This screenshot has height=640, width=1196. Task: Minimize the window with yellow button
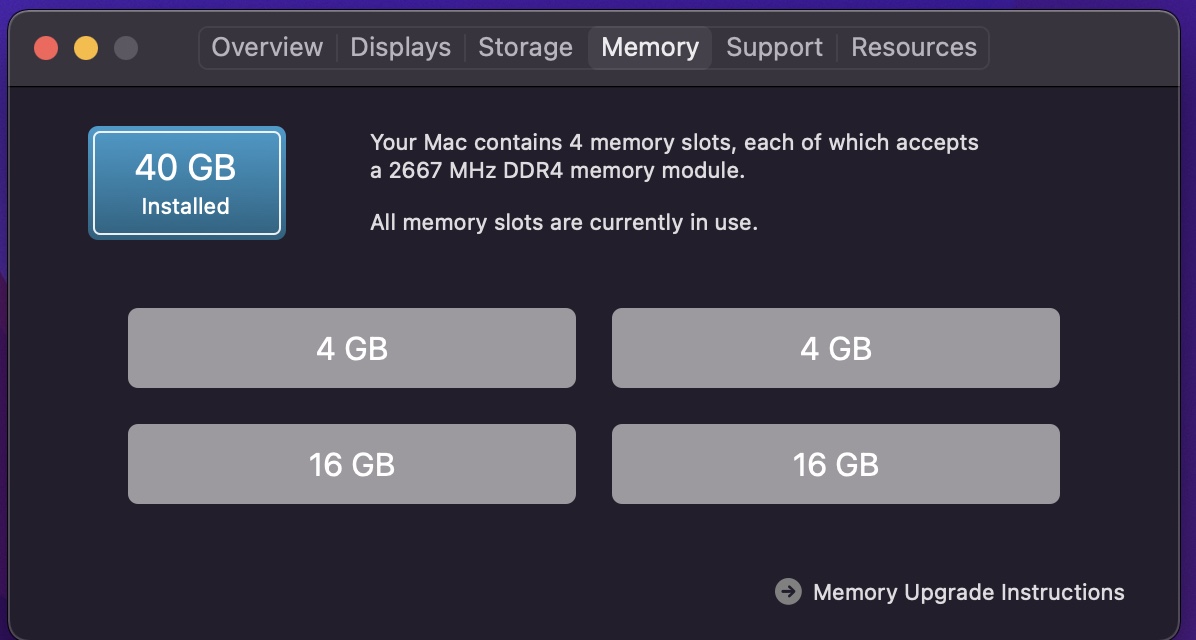click(86, 47)
